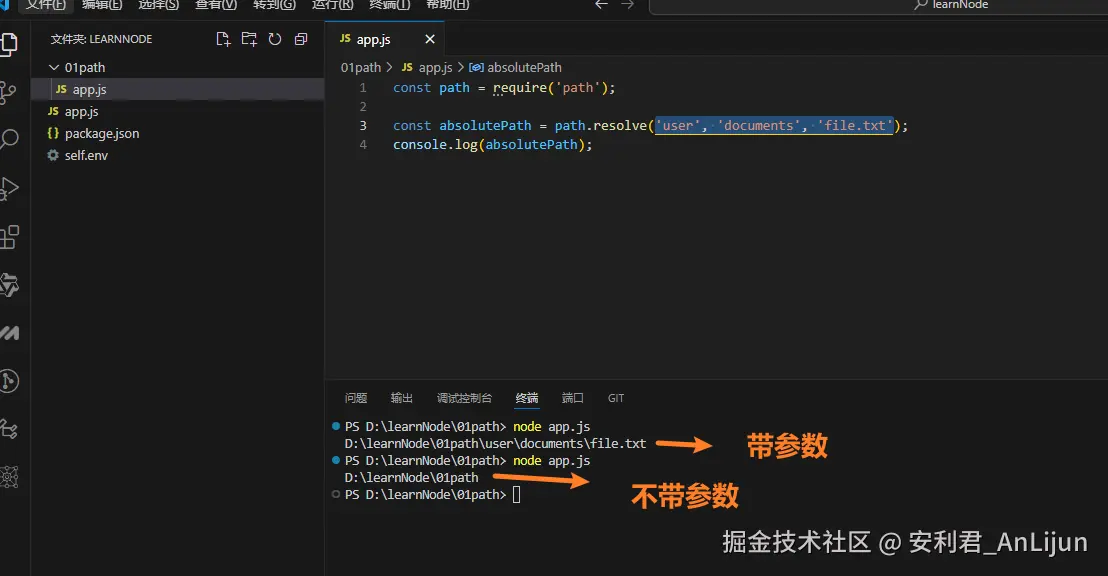
Task: Open the 文件(F) menu
Action: click(46, 5)
